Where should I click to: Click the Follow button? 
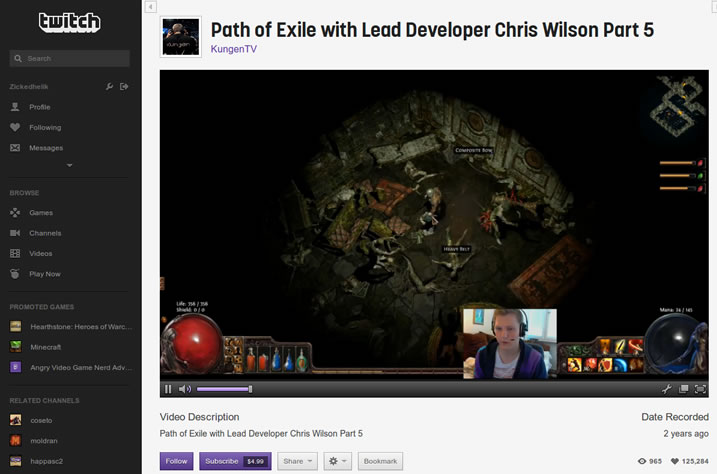pyautogui.click(x=177, y=461)
